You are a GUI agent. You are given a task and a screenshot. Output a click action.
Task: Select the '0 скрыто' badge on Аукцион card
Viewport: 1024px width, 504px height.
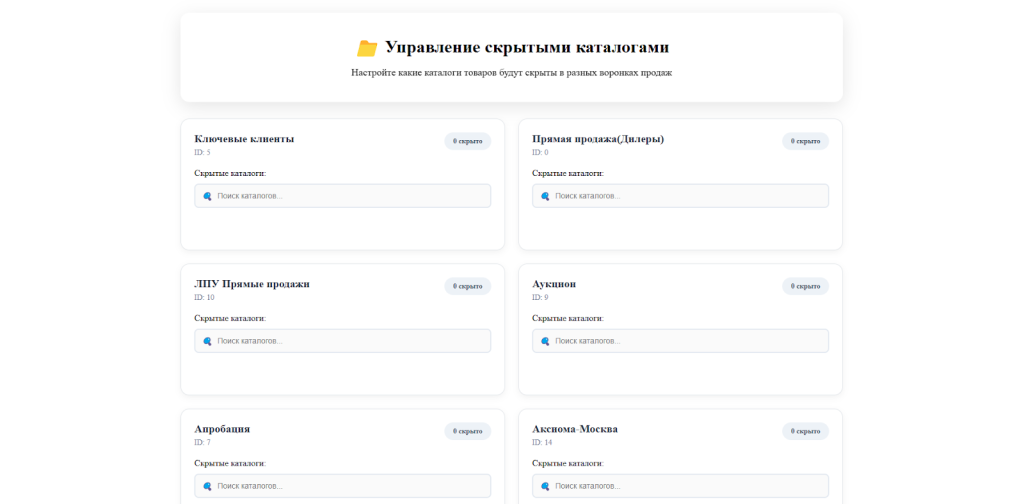[x=805, y=286]
